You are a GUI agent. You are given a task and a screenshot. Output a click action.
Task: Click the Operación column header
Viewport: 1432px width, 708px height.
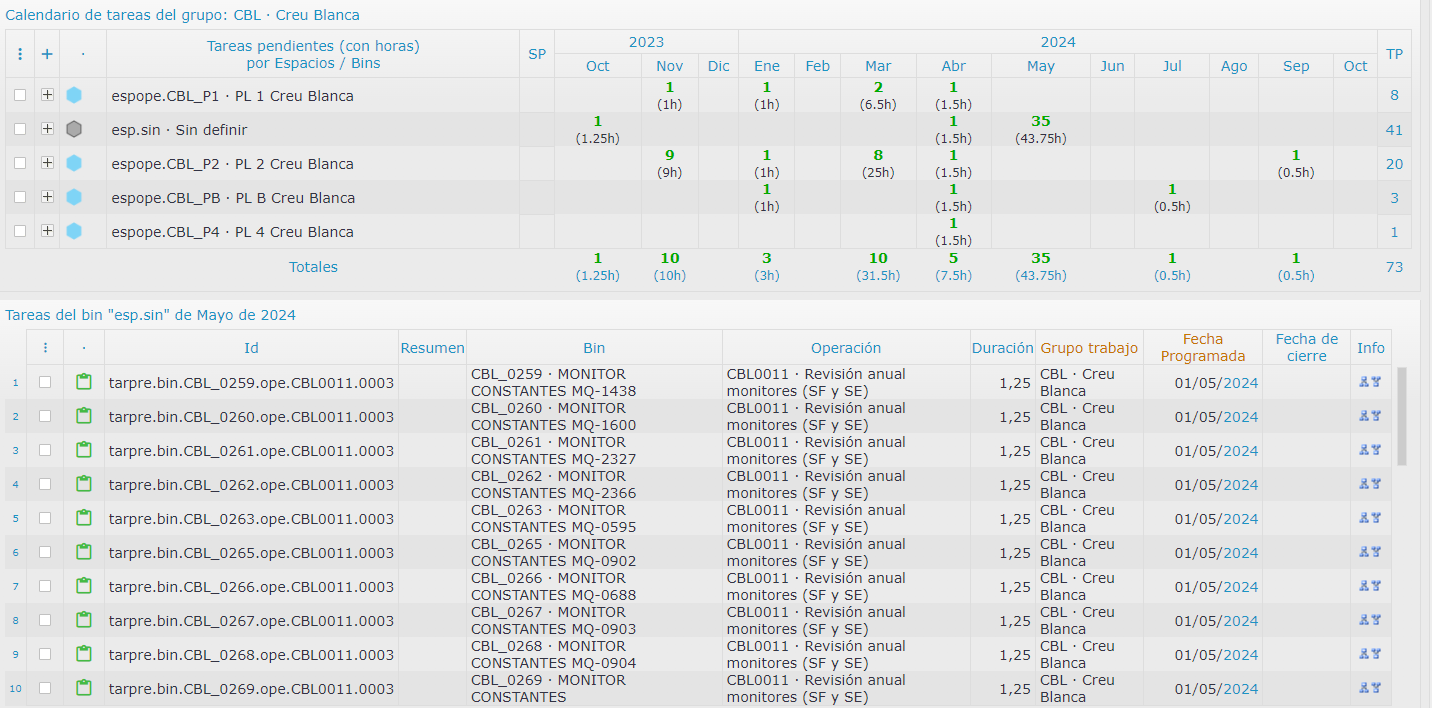(x=846, y=348)
